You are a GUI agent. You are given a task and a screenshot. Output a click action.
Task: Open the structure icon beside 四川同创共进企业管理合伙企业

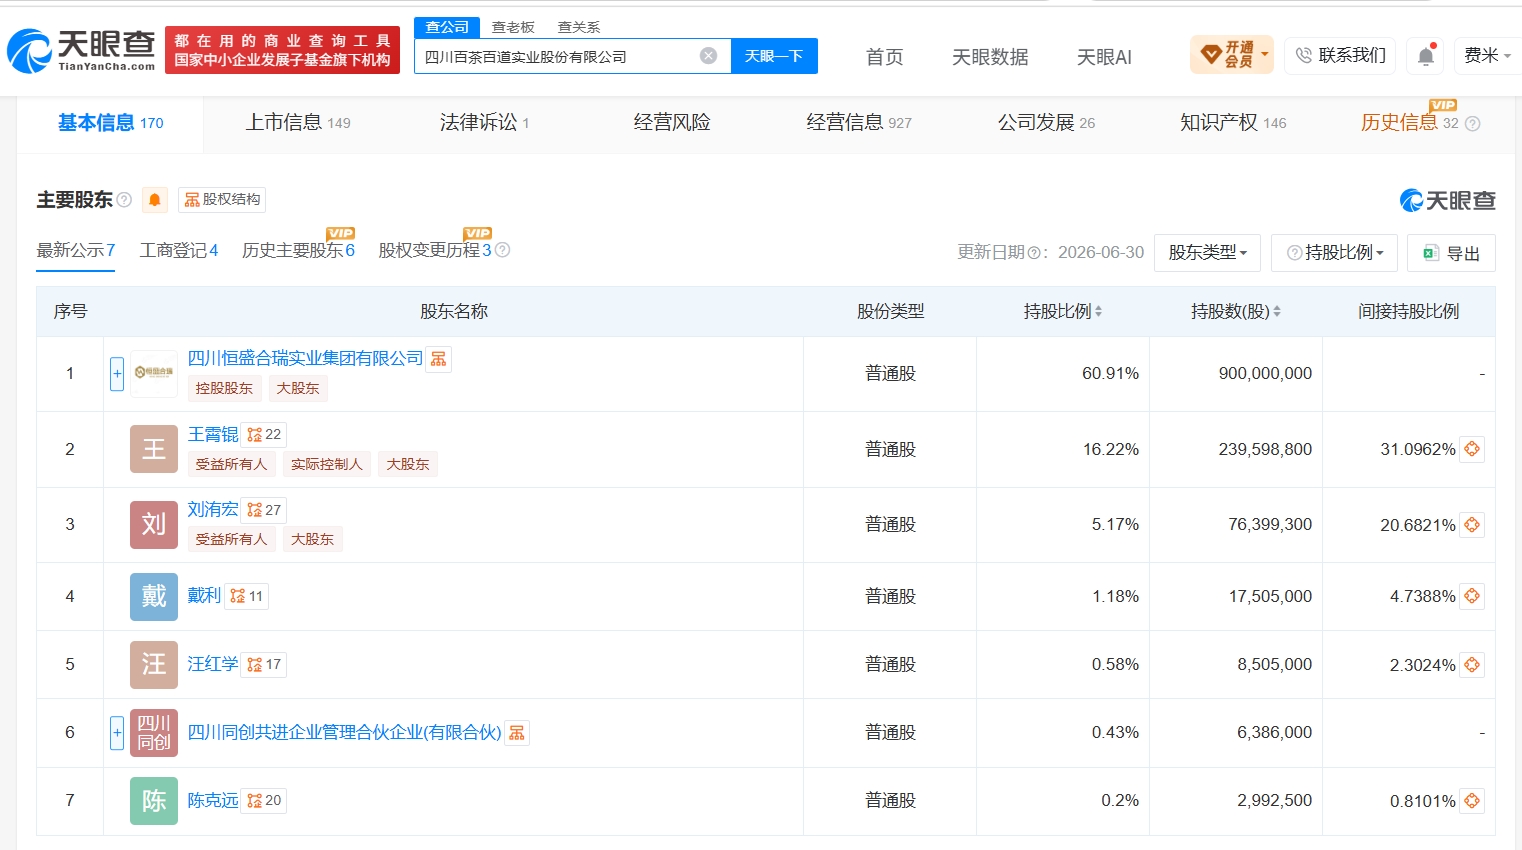tap(516, 733)
